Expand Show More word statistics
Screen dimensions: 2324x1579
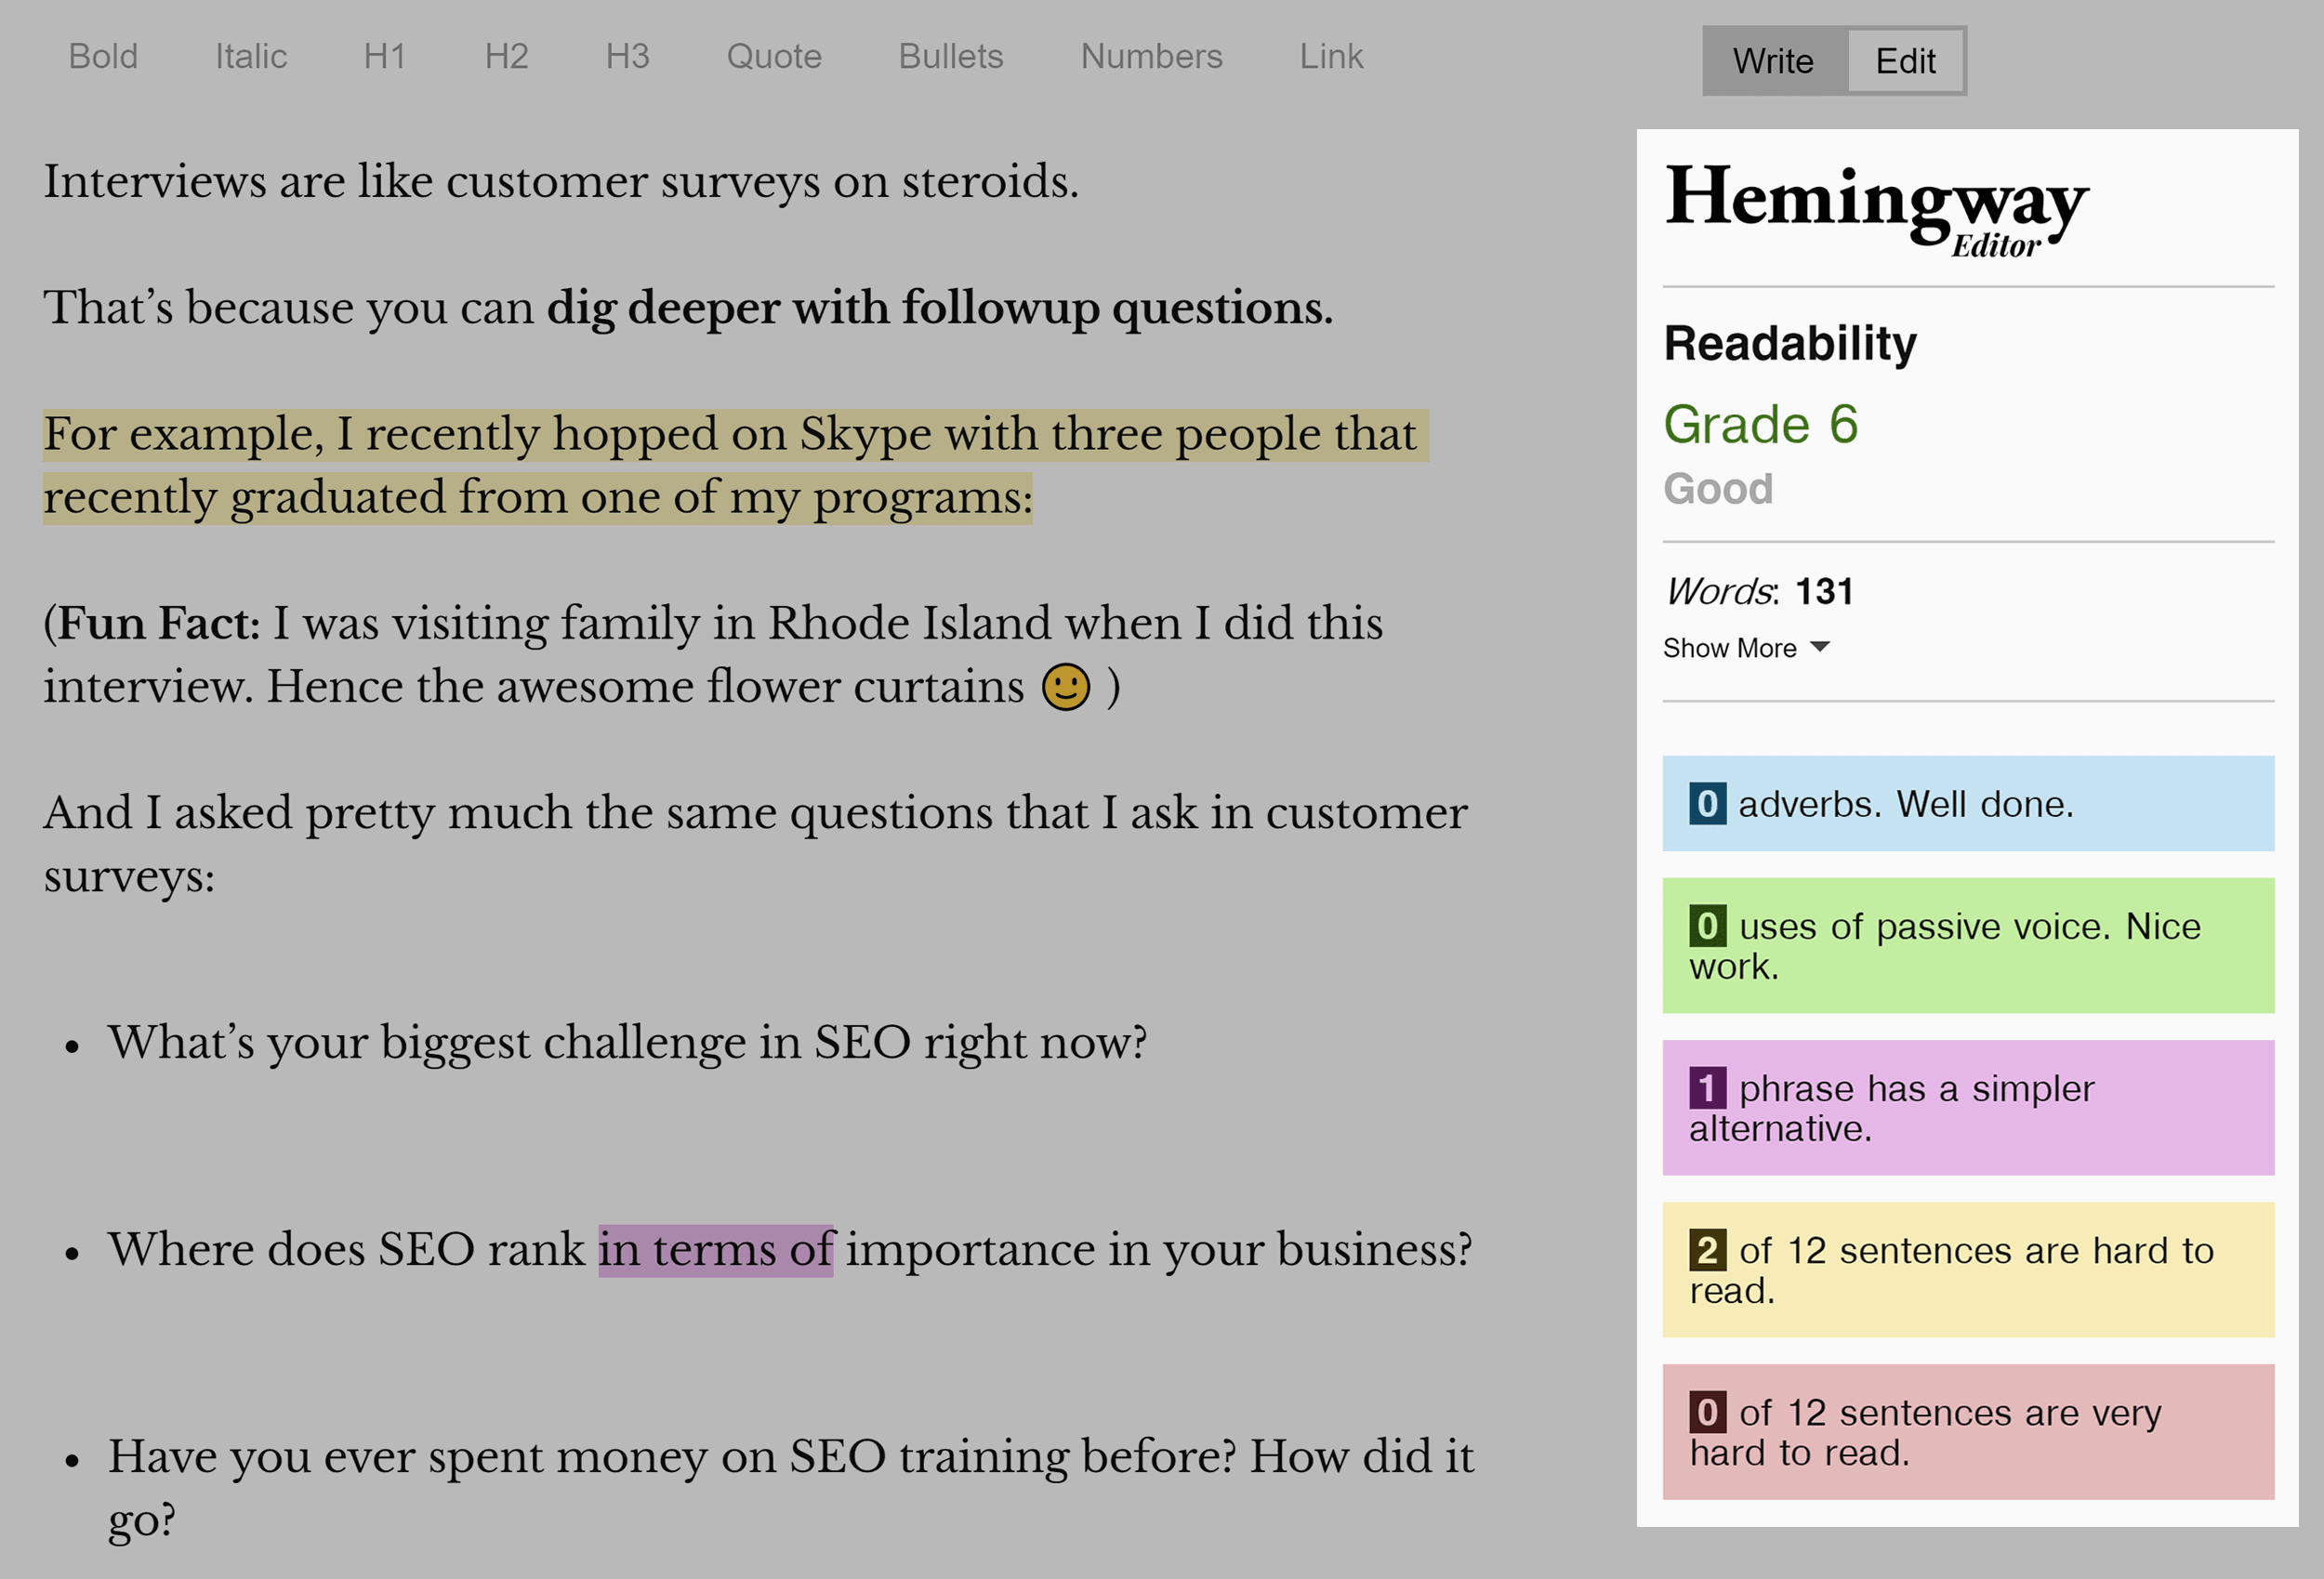pyautogui.click(x=1746, y=648)
